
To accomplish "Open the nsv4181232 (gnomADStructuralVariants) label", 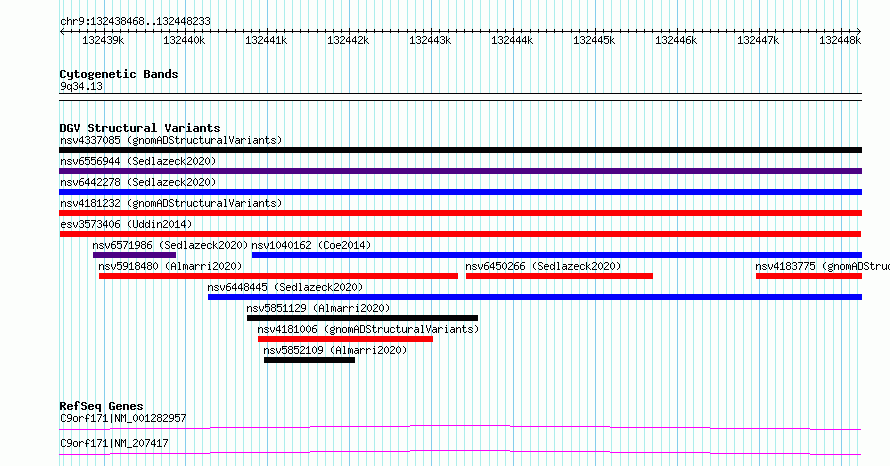I will click(171, 203).
